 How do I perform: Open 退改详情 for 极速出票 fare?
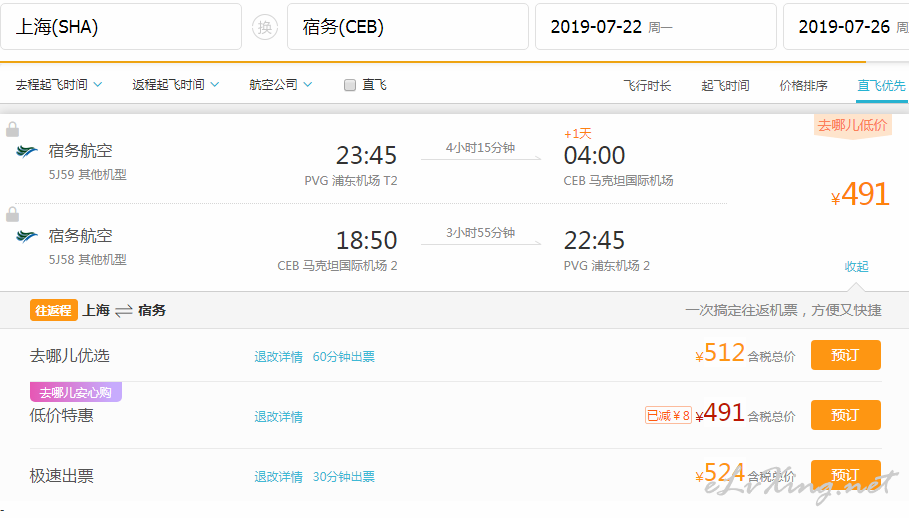pyautogui.click(x=278, y=477)
